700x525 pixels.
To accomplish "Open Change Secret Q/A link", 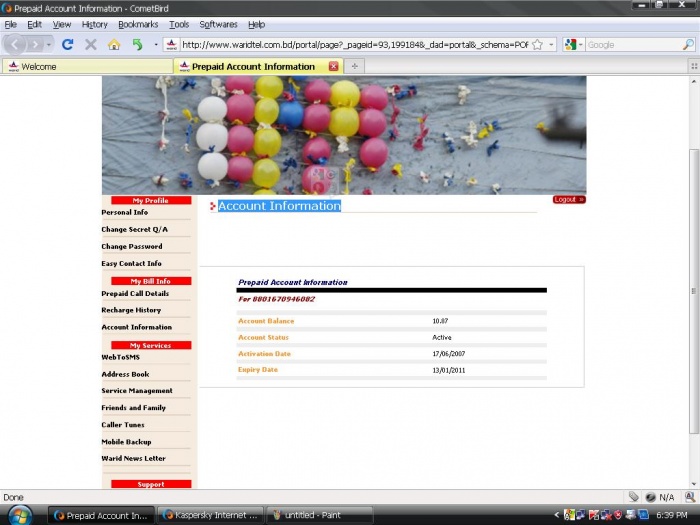I will click(x=134, y=229).
